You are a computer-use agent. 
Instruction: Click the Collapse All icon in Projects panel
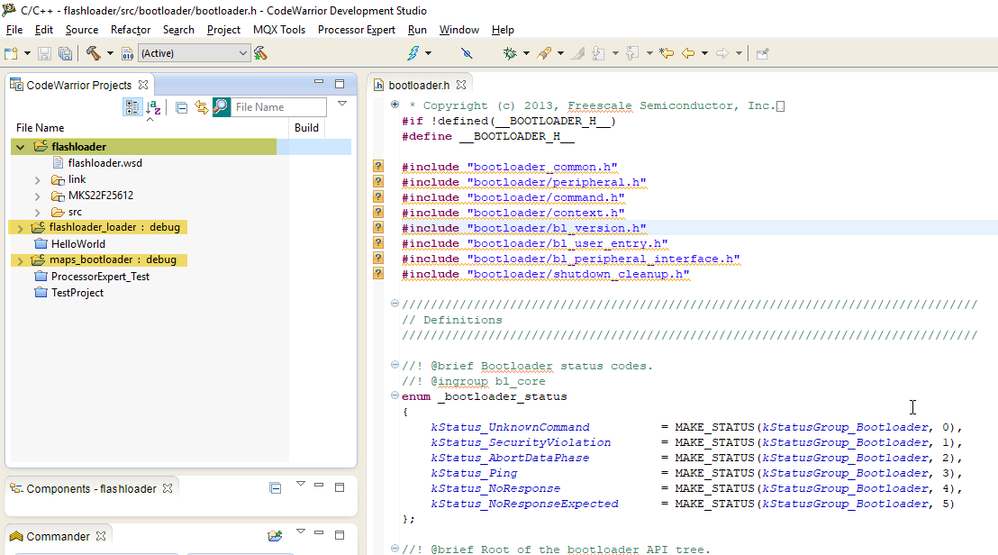pos(181,107)
